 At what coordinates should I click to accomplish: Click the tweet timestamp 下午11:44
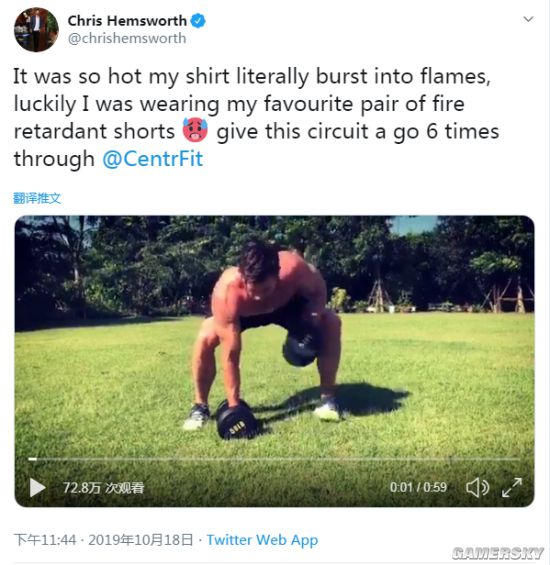tap(45, 540)
